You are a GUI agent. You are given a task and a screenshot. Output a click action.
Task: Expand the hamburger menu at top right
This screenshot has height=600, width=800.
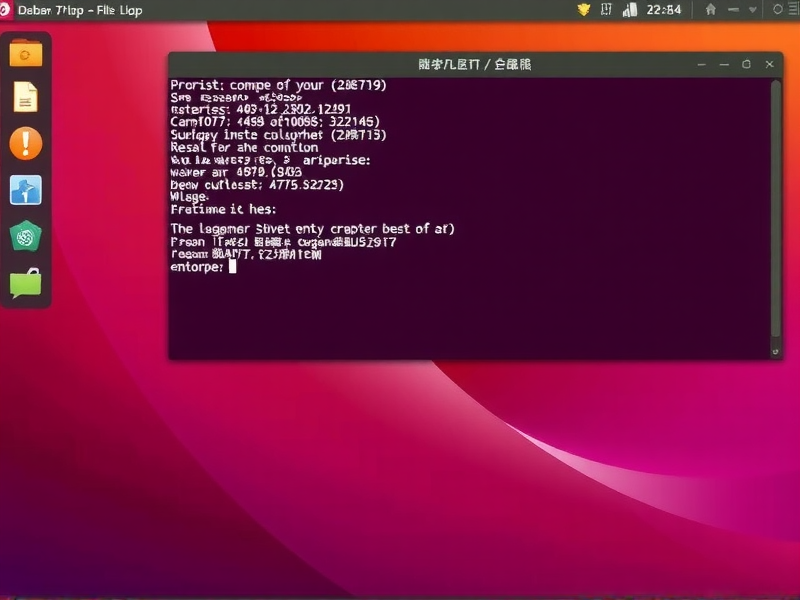(x=793, y=10)
